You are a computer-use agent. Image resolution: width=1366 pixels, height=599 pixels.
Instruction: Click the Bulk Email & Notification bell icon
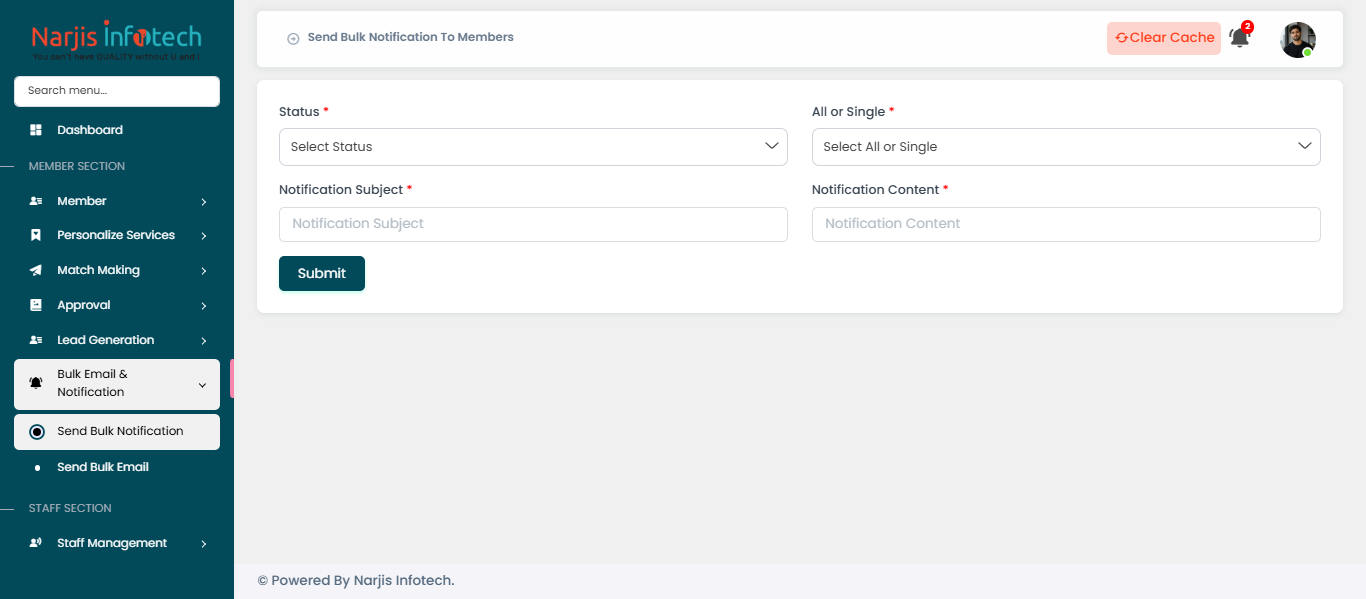pos(36,383)
